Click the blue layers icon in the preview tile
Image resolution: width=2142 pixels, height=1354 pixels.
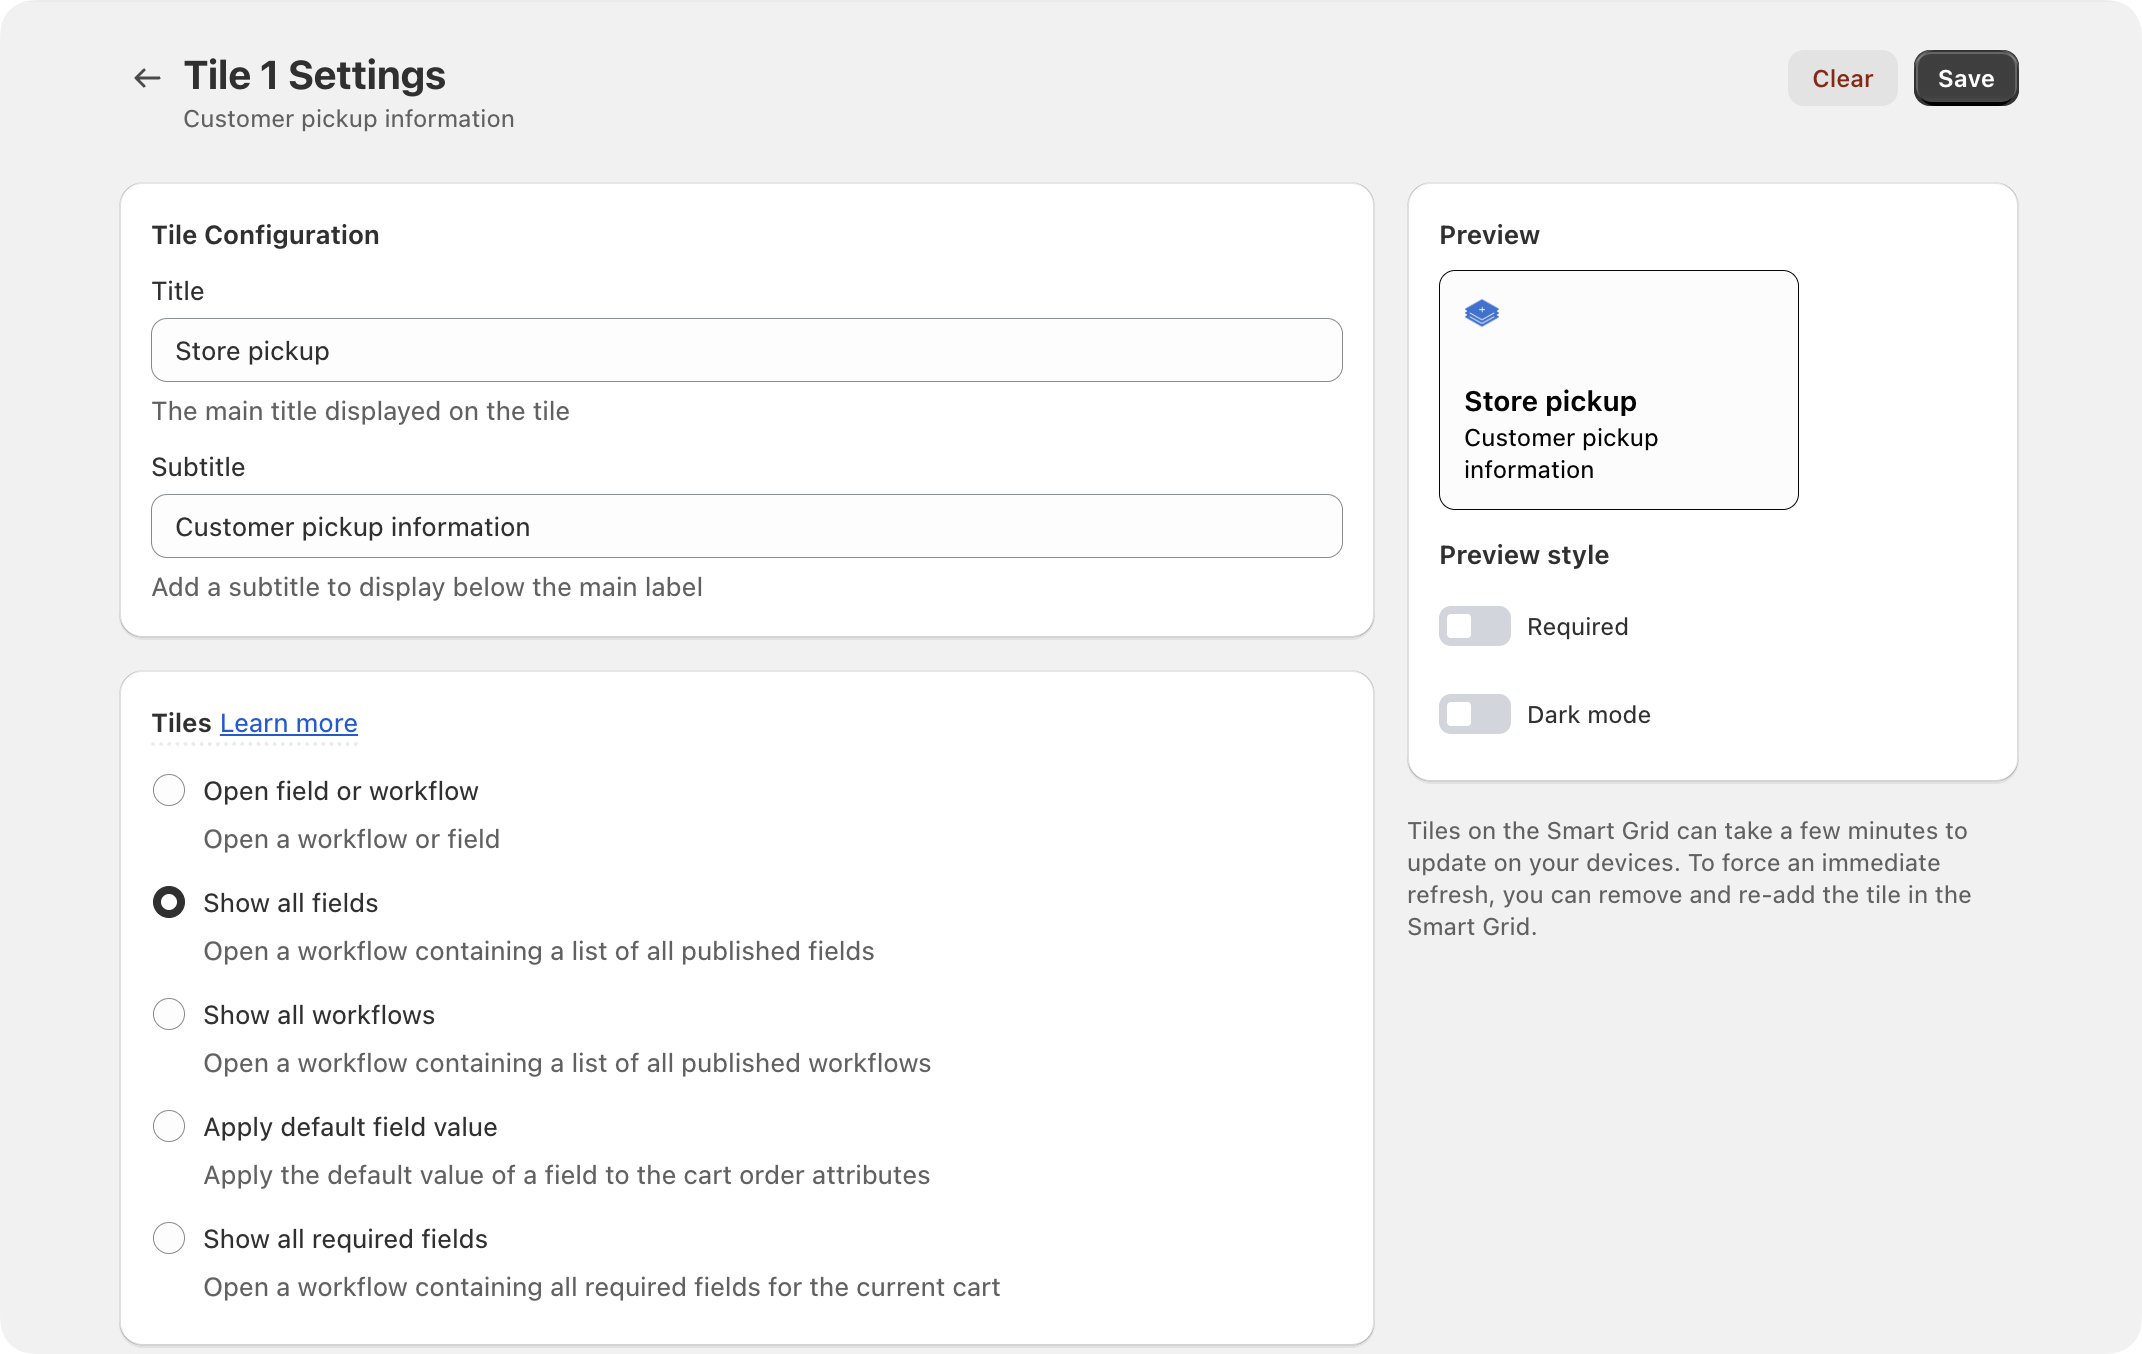[1482, 312]
